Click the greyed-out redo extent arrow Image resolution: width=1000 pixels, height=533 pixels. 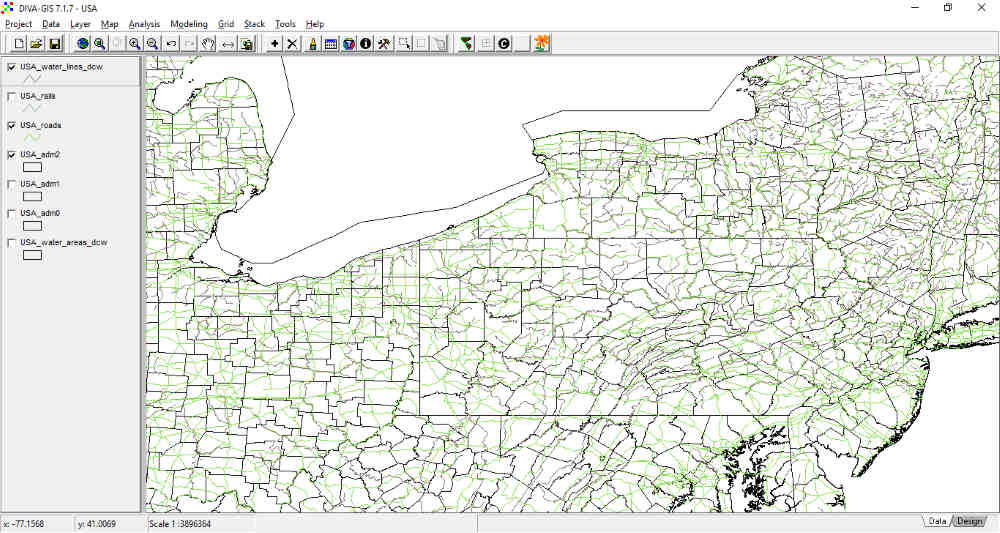pyautogui.click(x=189, y=43)
